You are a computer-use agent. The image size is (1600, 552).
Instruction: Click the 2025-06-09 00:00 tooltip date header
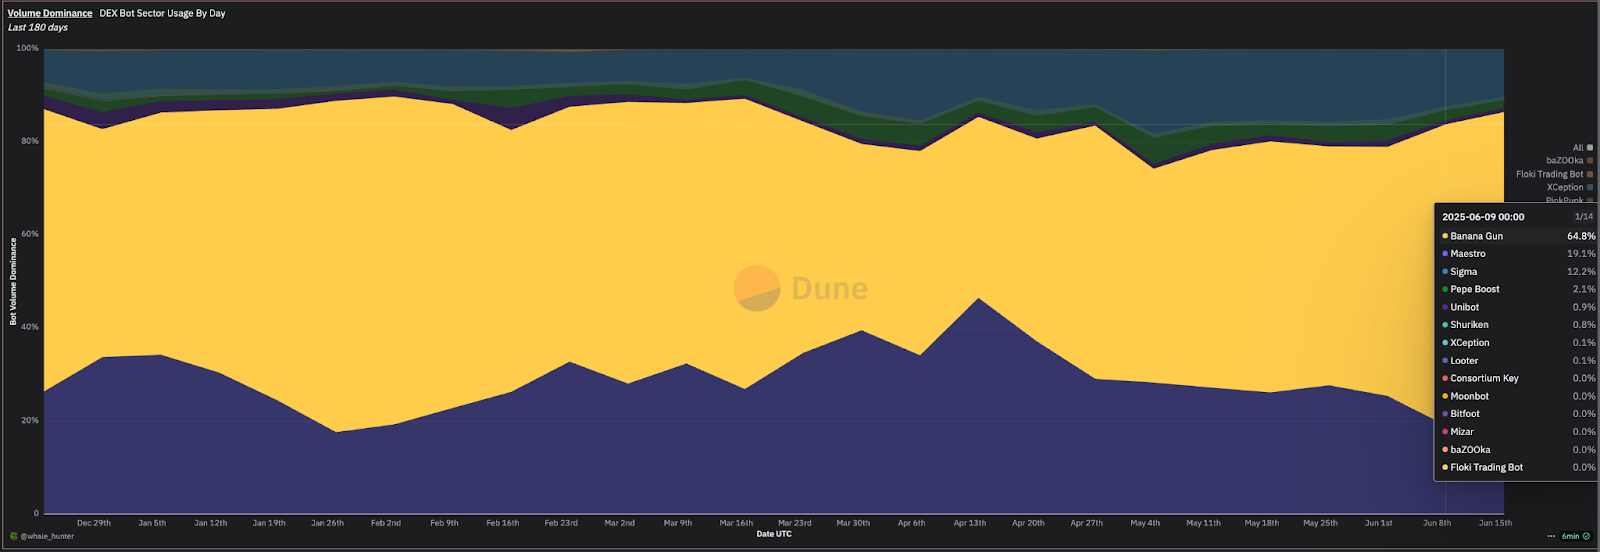1483,217
